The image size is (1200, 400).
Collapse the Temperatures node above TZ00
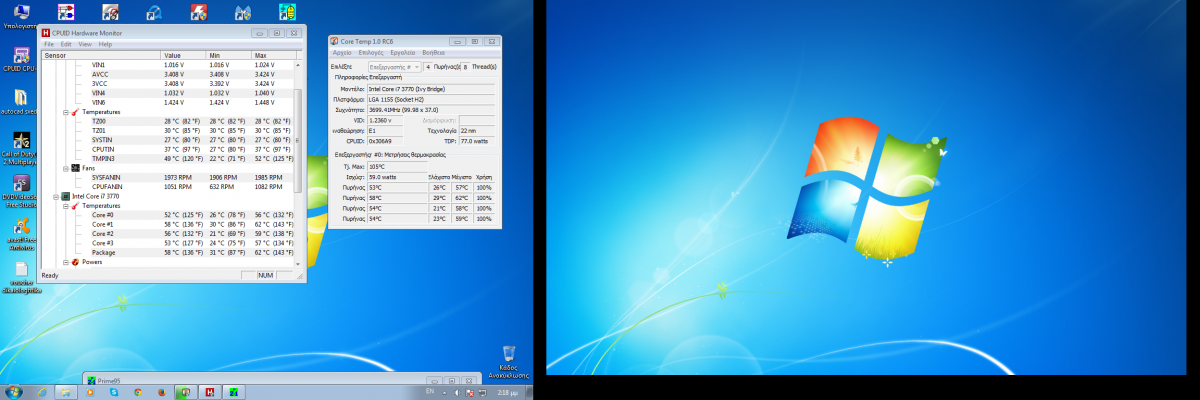click(65, 112)
